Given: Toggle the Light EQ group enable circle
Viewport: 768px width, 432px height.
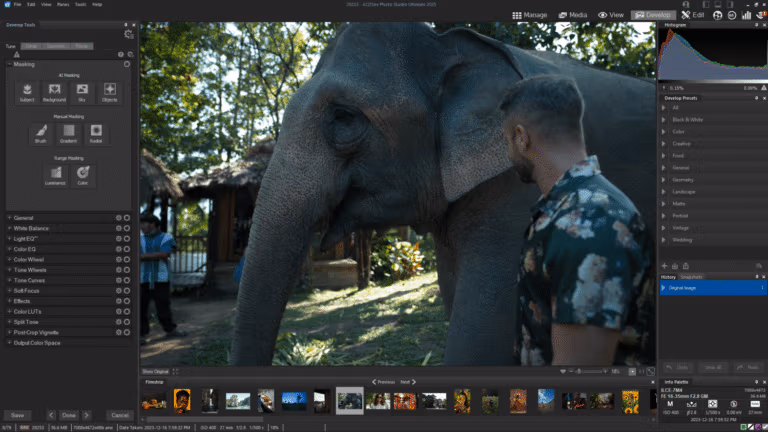Looking at the screenshot, I should [127, 239].
